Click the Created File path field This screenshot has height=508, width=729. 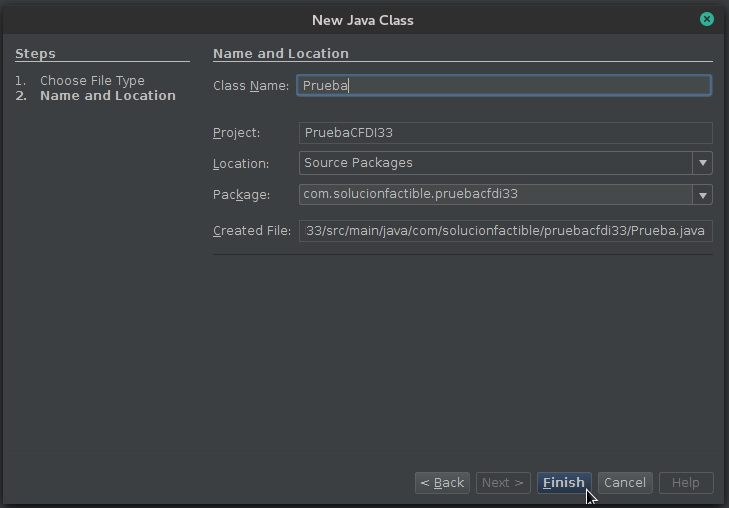505,231
